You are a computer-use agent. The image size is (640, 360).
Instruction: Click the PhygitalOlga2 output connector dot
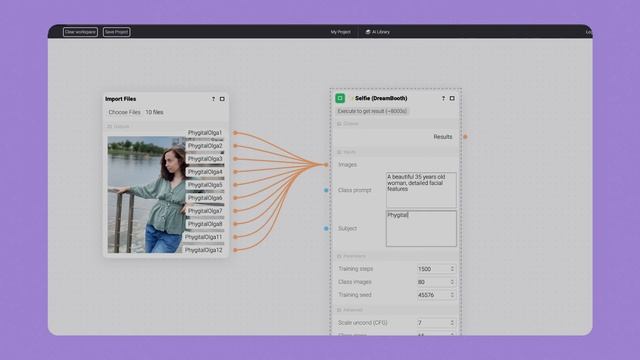[235, 146]
